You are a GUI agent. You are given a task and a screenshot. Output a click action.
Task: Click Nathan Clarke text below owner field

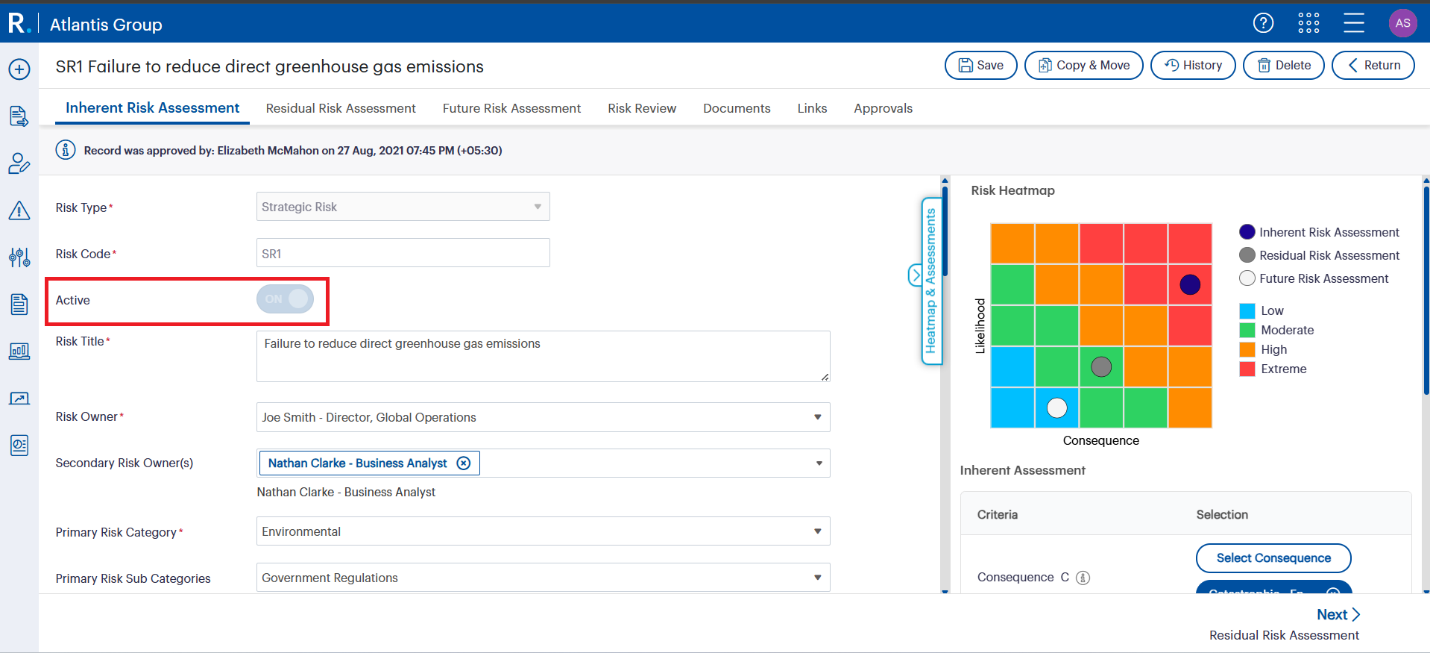(x=346, y=492)
